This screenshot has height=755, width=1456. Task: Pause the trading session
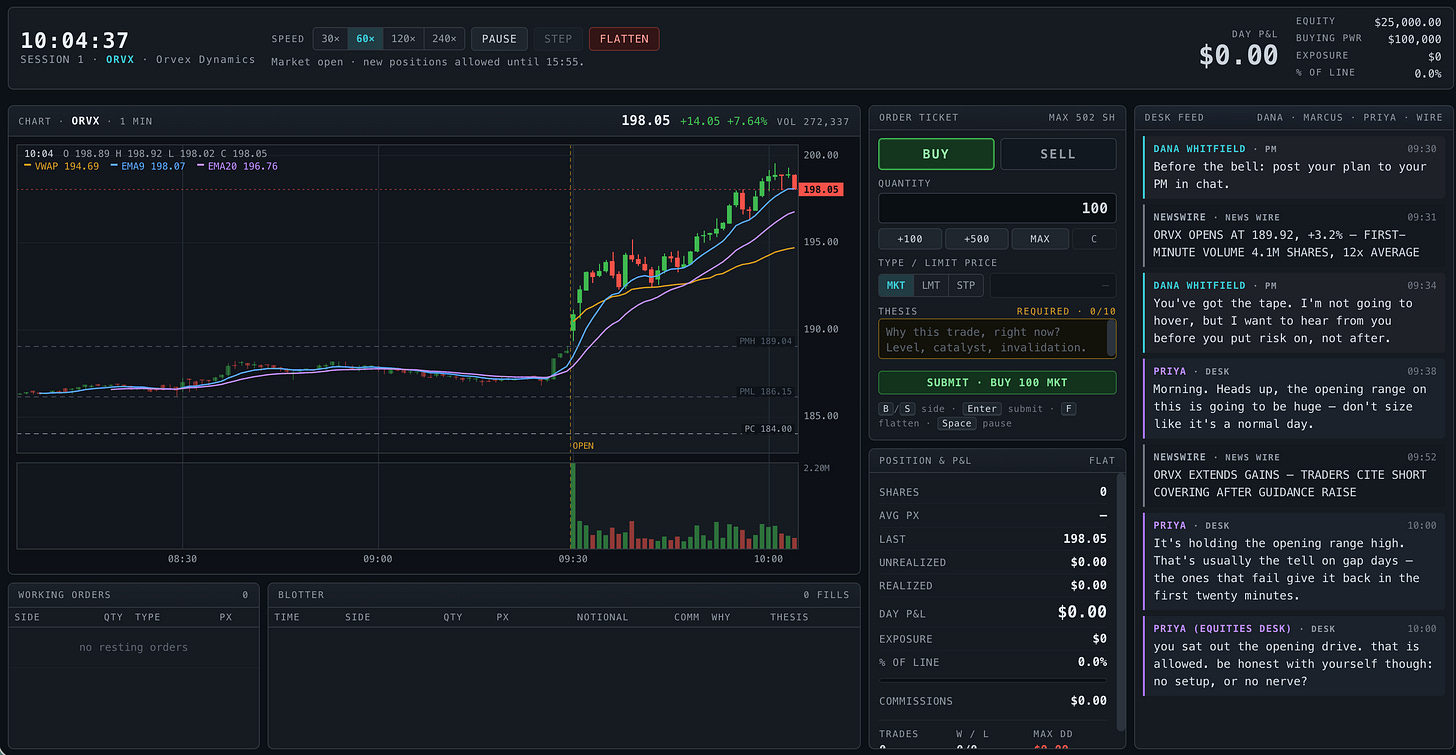pyautogui.click(x=499, y=39)
